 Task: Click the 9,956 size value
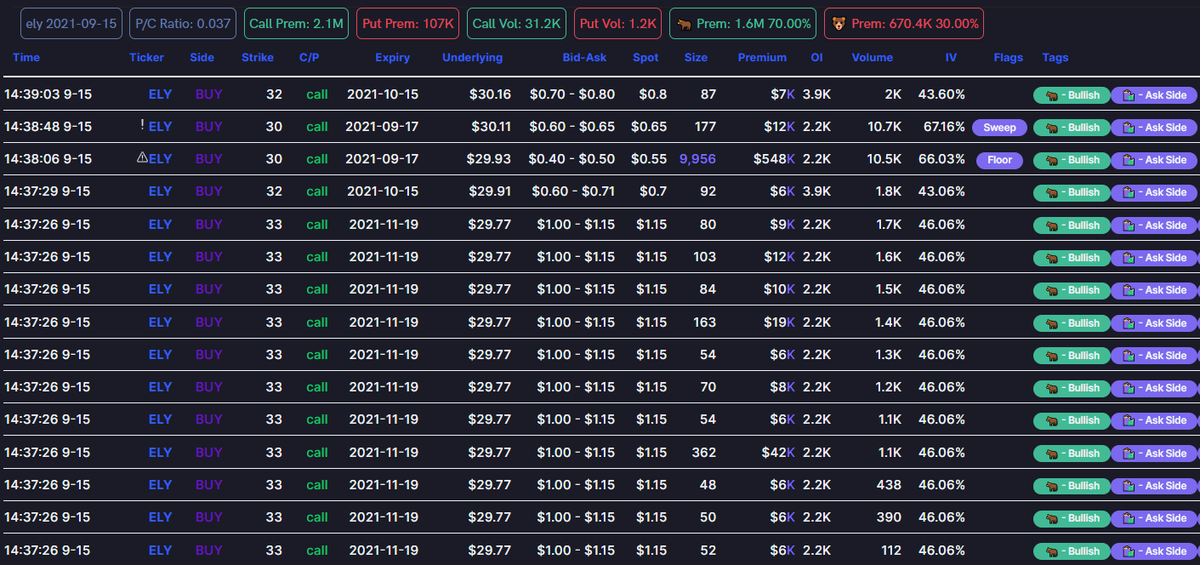697,159
